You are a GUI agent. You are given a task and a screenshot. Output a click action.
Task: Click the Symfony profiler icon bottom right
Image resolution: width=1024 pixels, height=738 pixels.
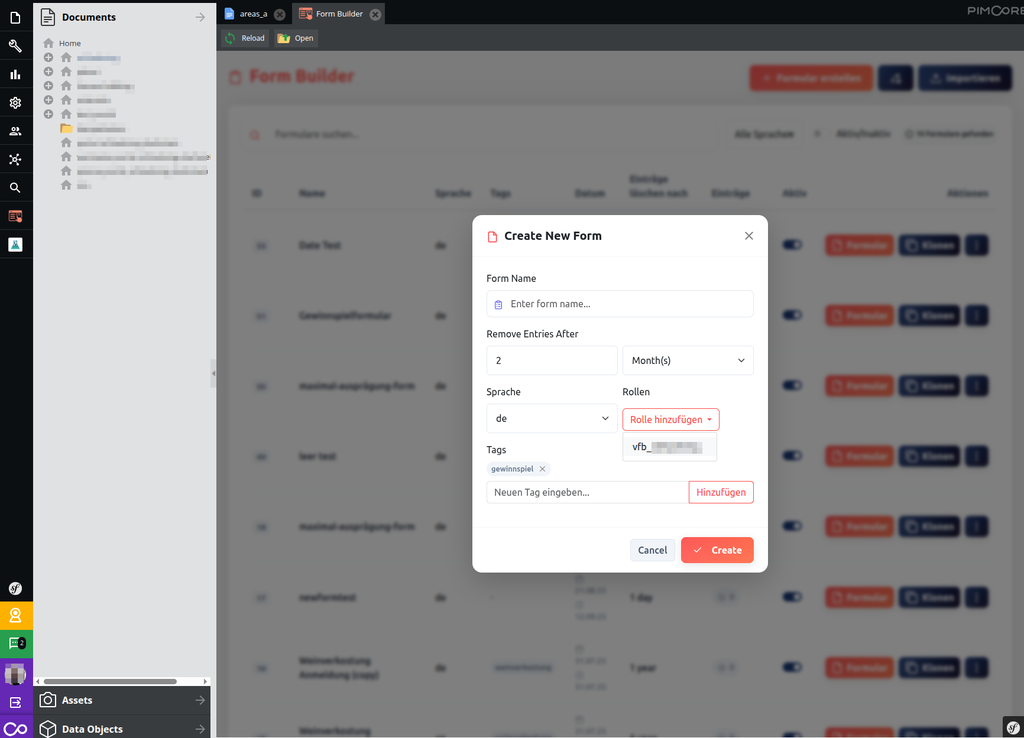tap(1013, 727)
